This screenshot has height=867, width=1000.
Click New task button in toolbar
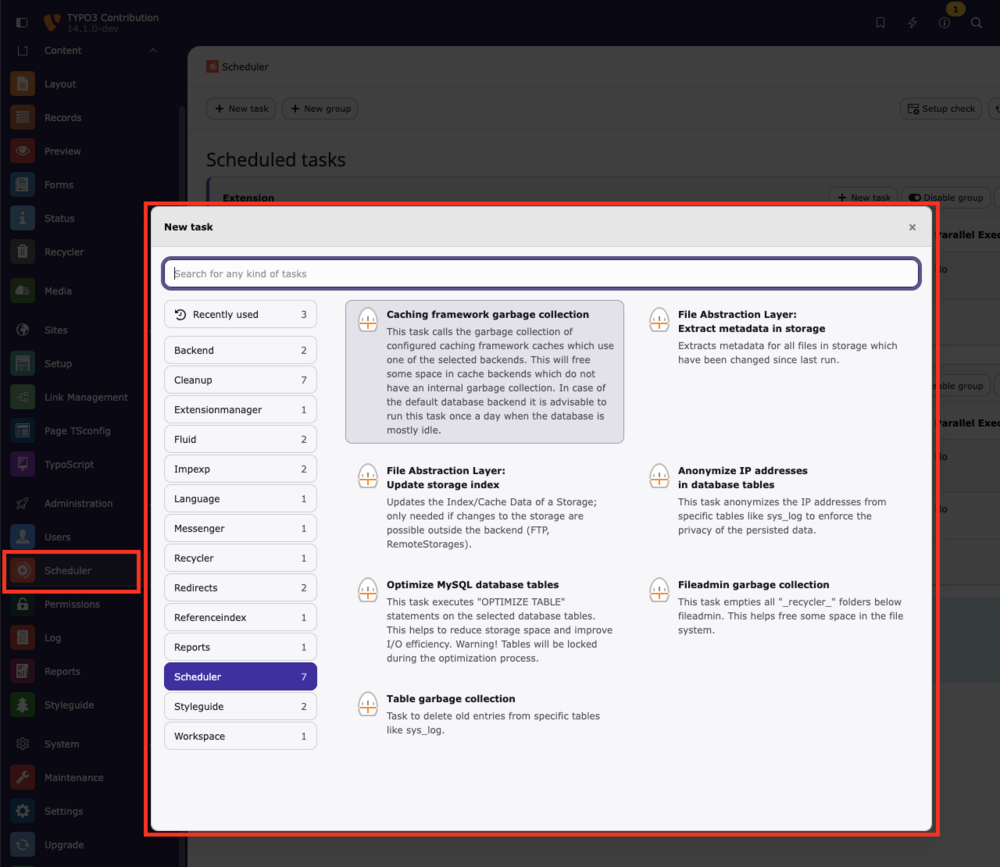coord(241,108)
